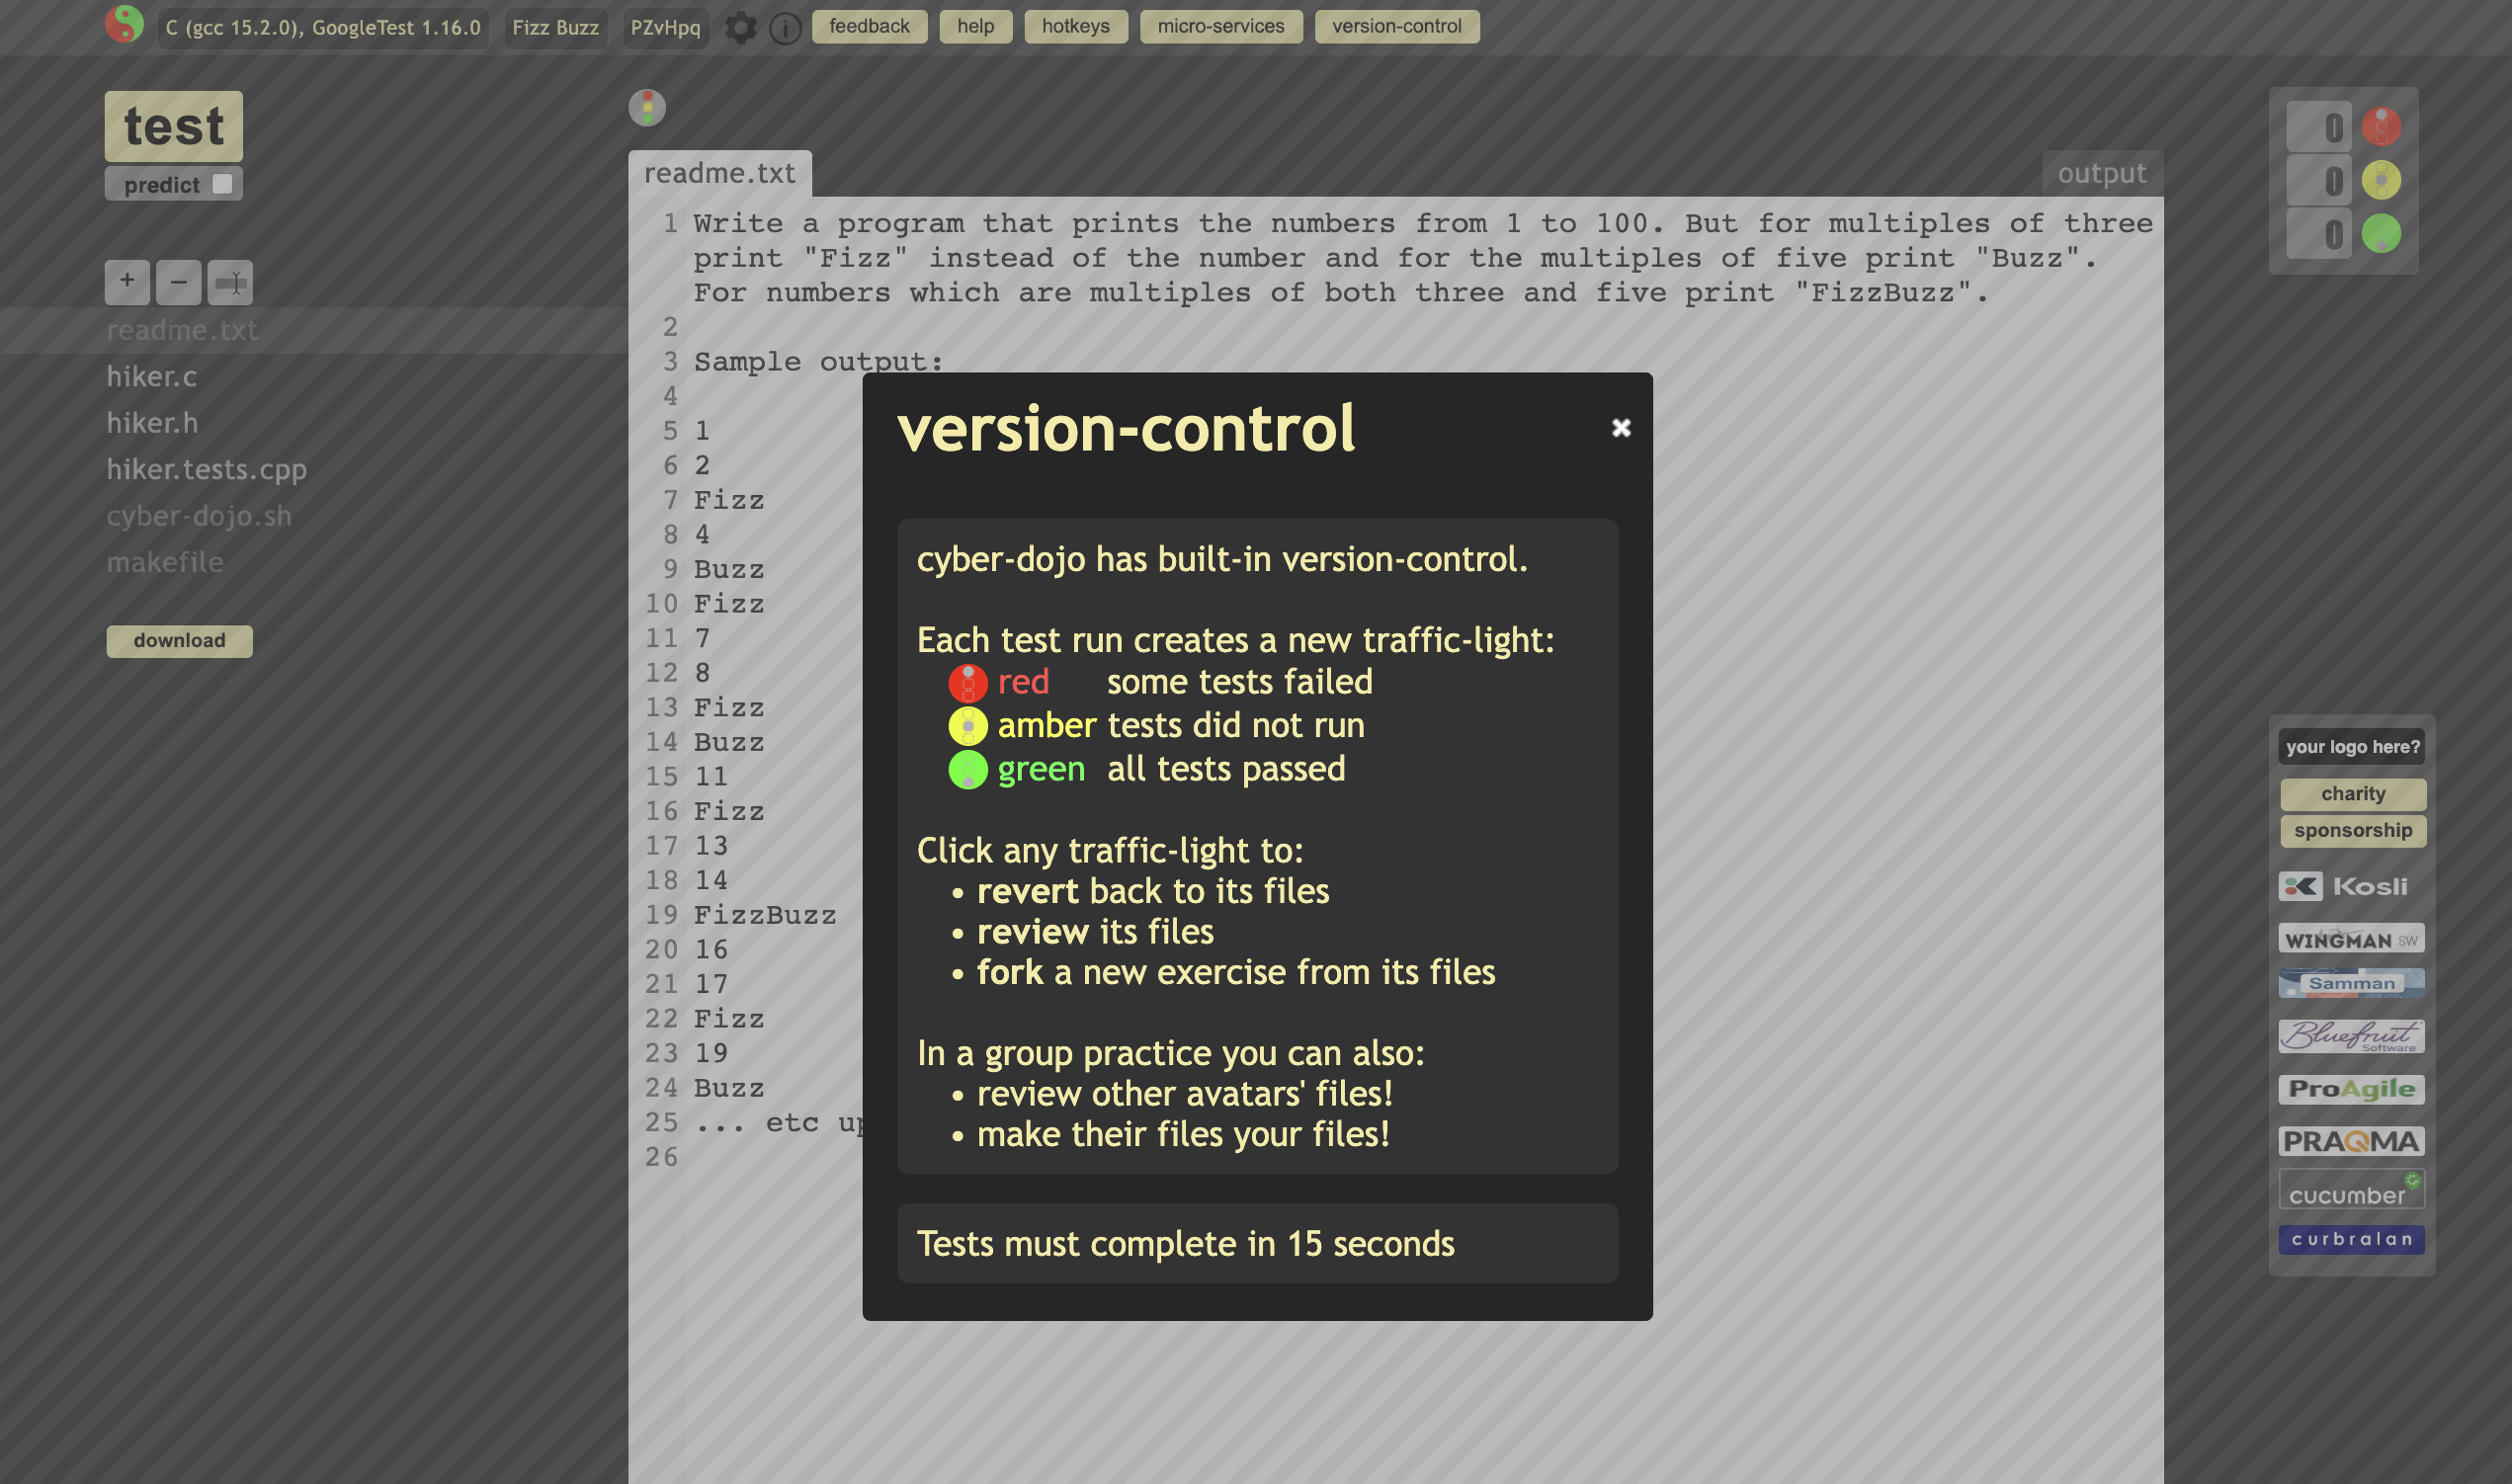Viewport: 2512px width, 1484px height.
Task: Click the traffic-light icon above readme tab
Action: [647, 107]
